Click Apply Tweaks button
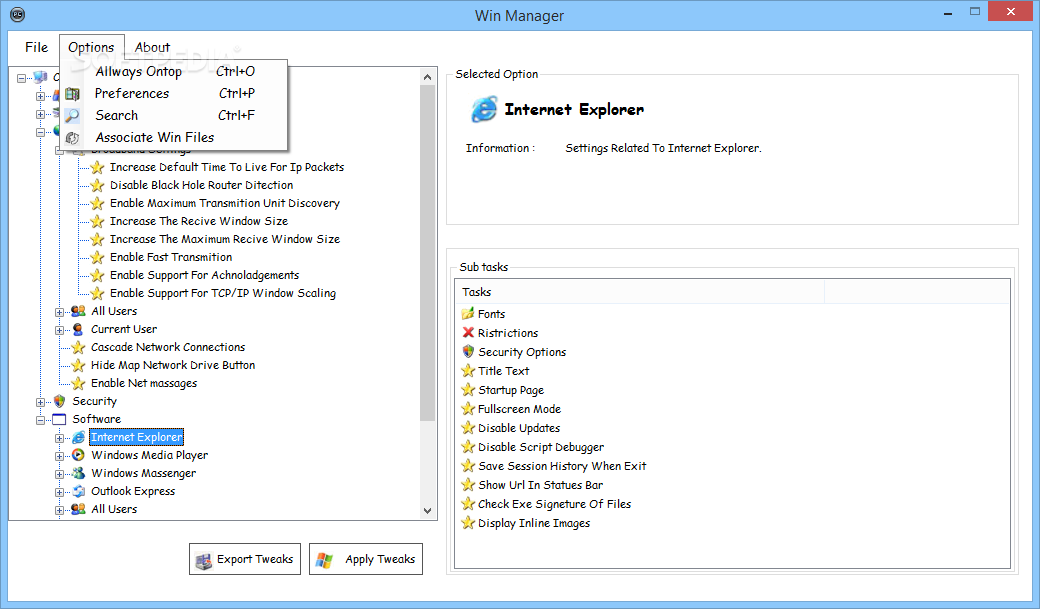 coord(365,559)
